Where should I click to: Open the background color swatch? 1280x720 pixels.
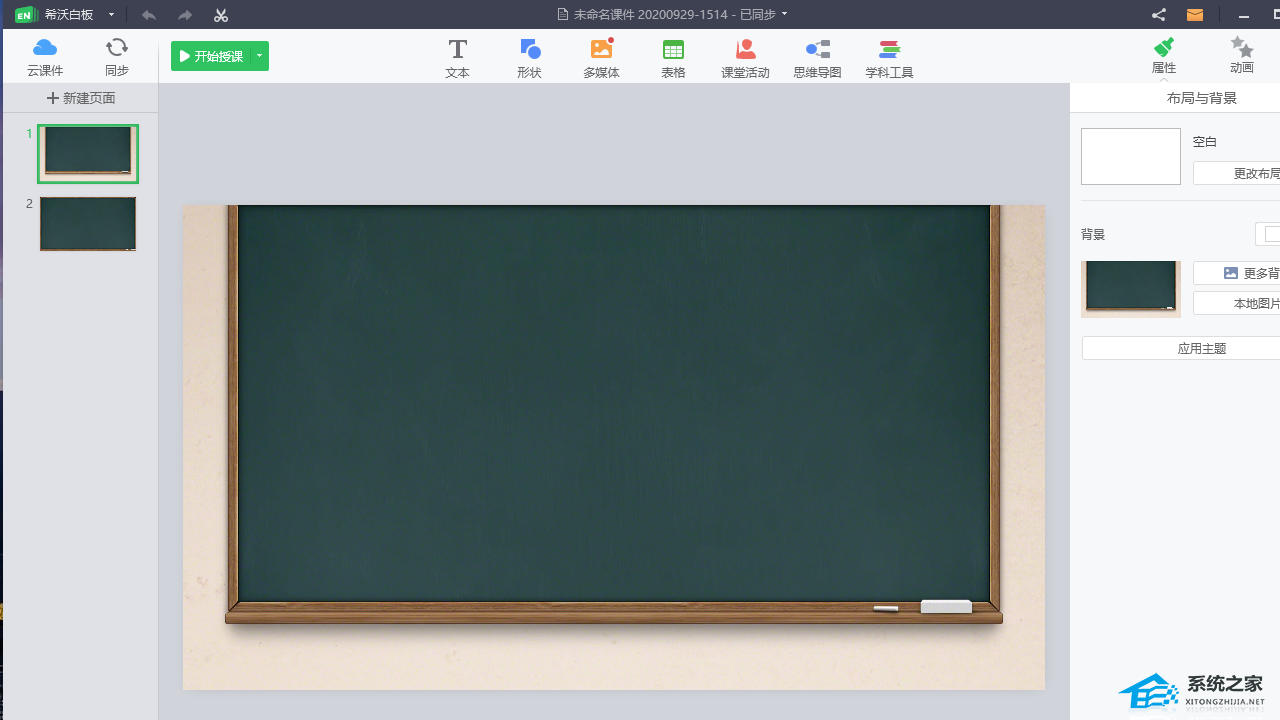pyautogui.click(x=1268, y=234)
